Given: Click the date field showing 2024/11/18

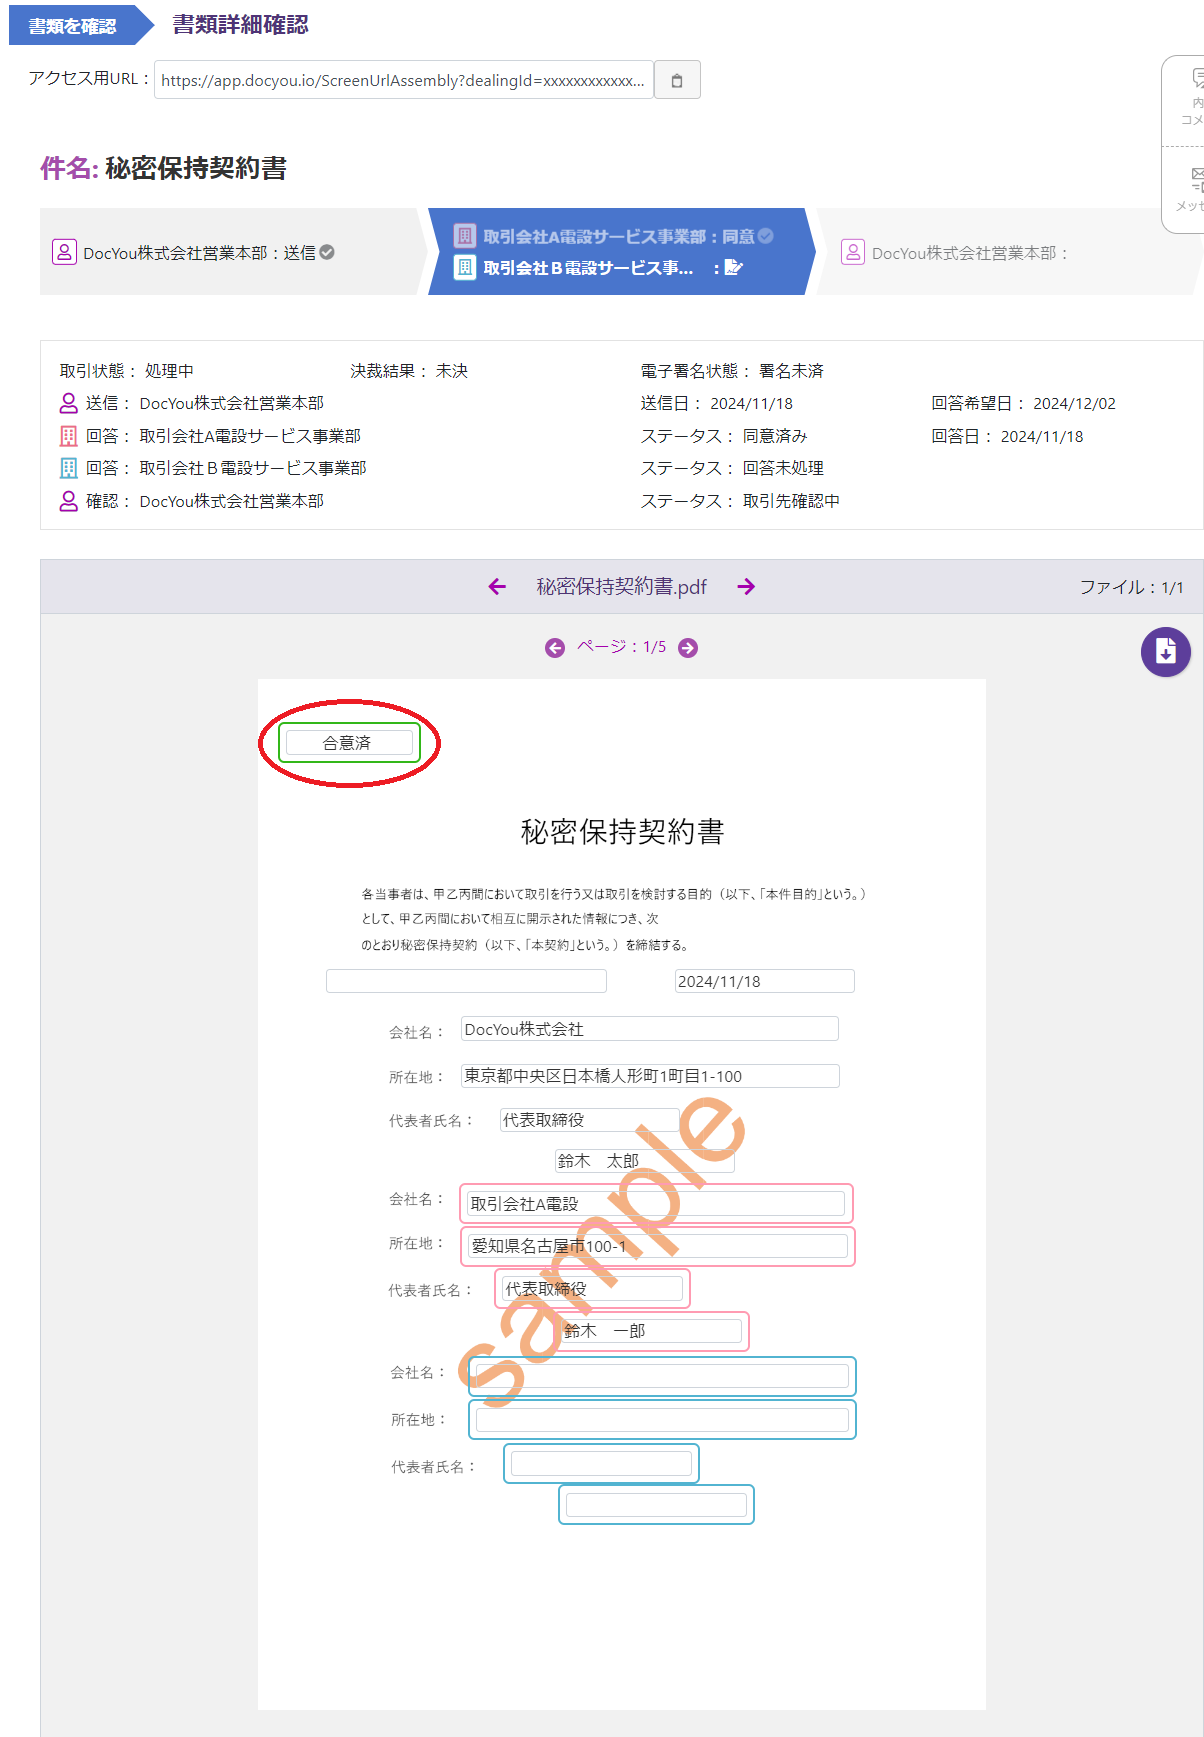Looking at the screenshot, I should 765,981.
